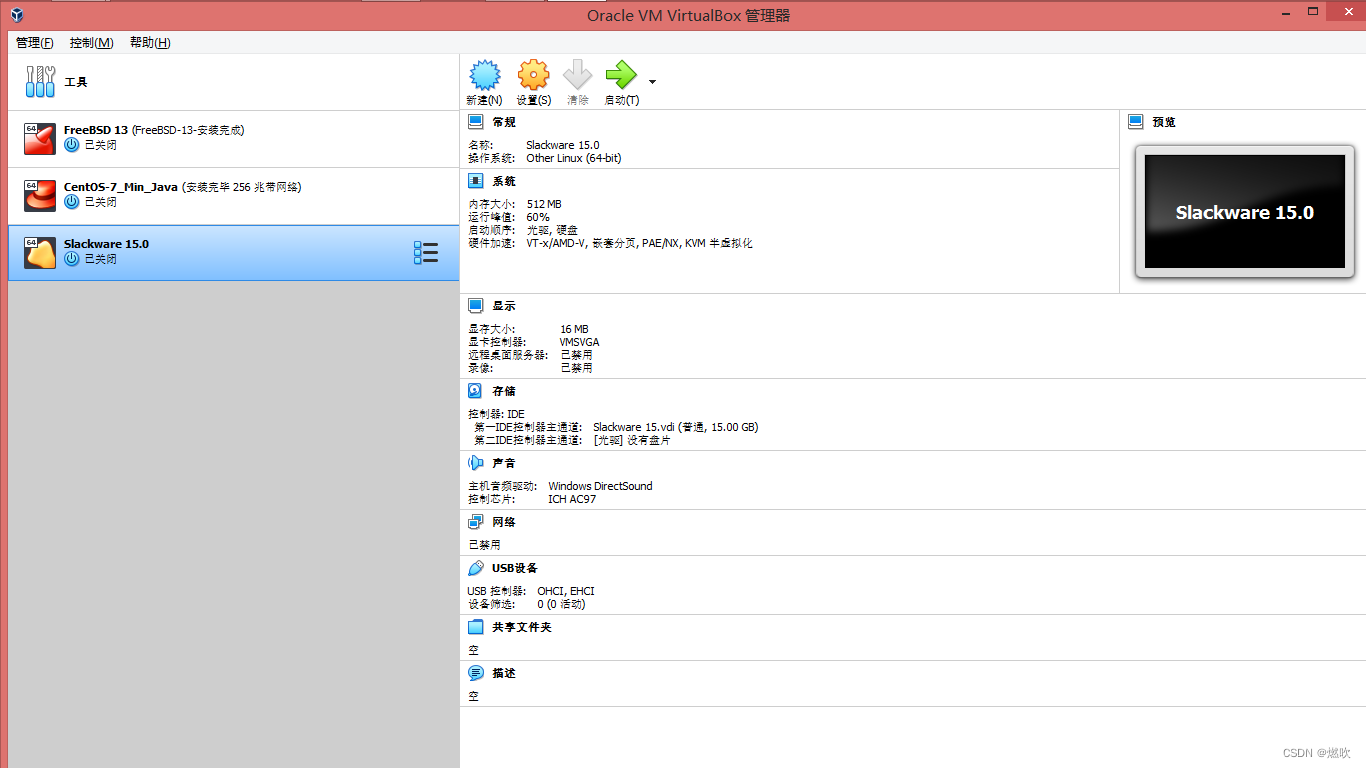This screenshot has width=1366, height=768.
Task: Open General settings via 常规 heading
Action: (504, 122)
